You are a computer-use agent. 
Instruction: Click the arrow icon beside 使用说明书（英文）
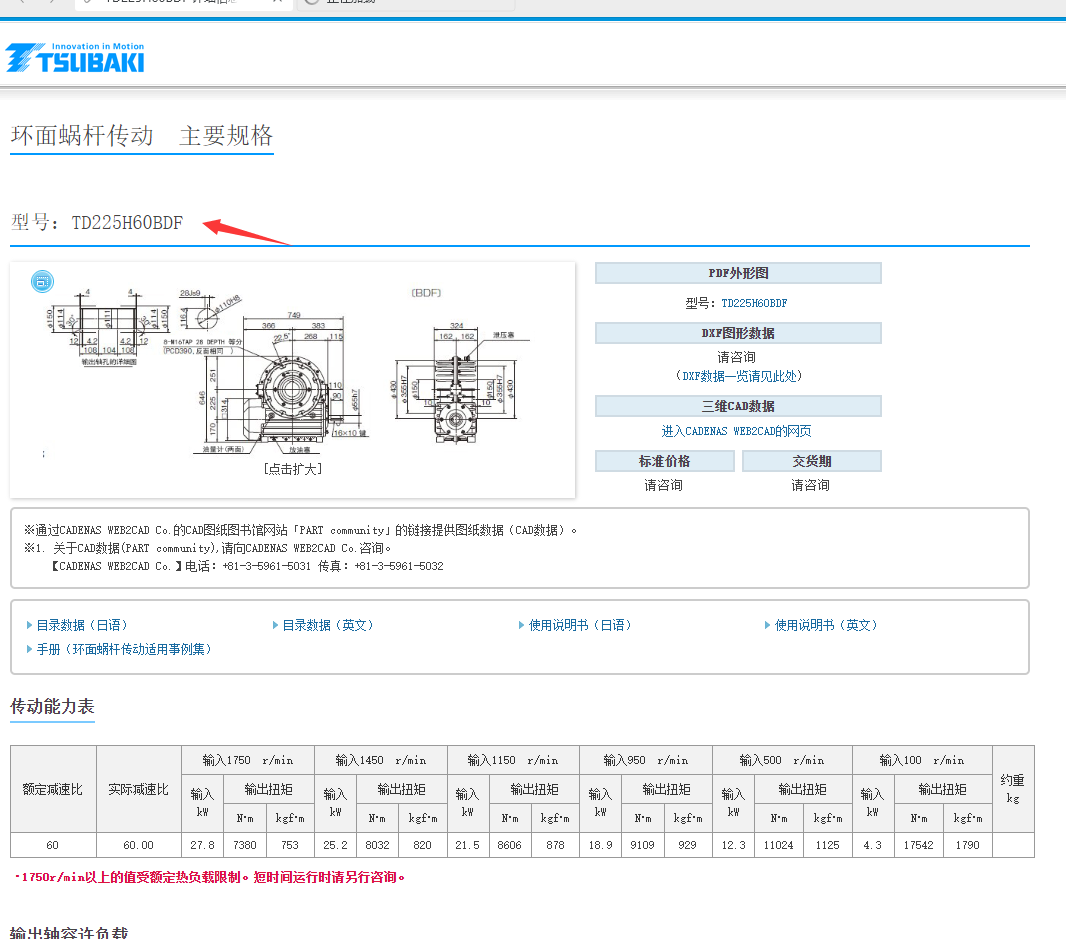[765, 624]
